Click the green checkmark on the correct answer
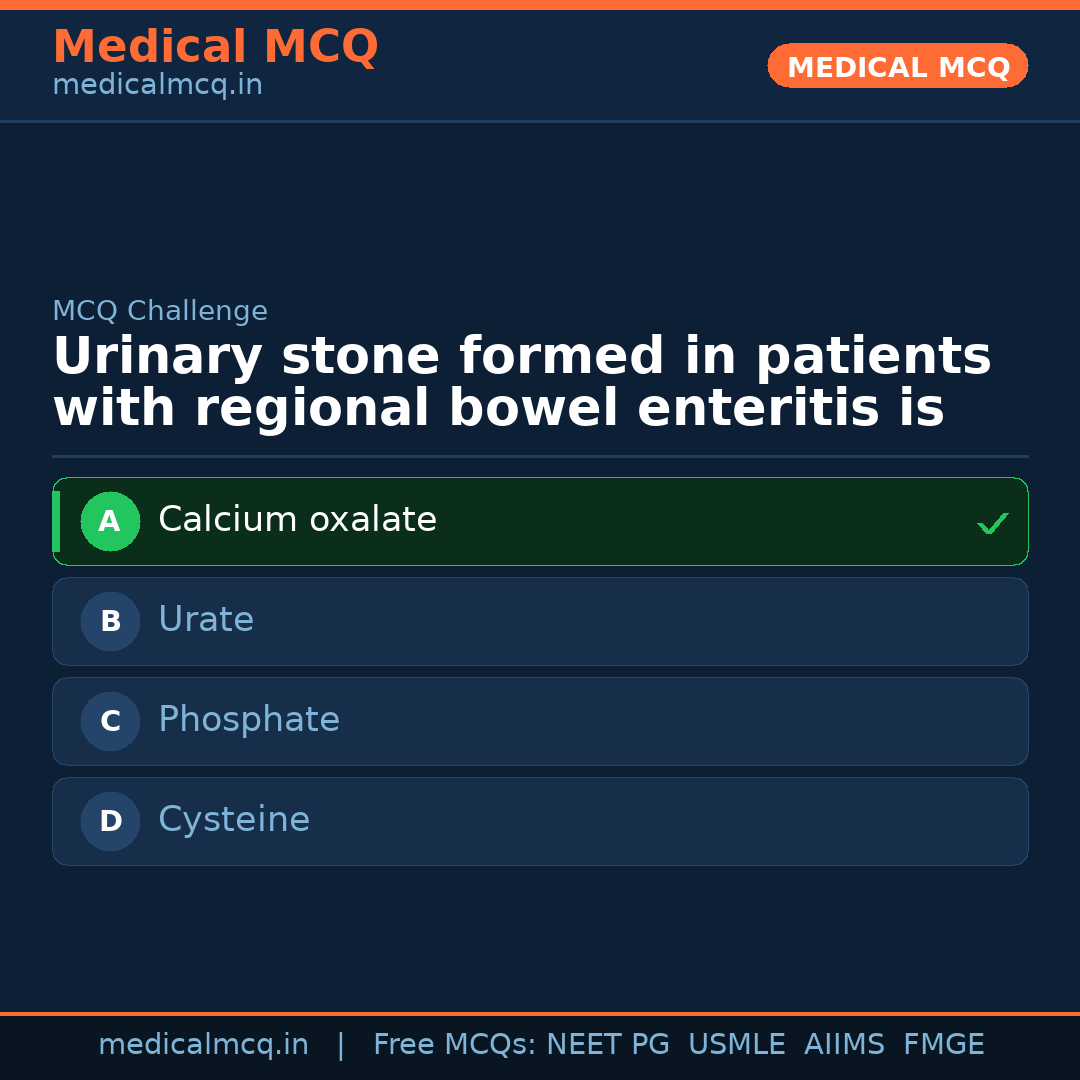 [992, 522]
